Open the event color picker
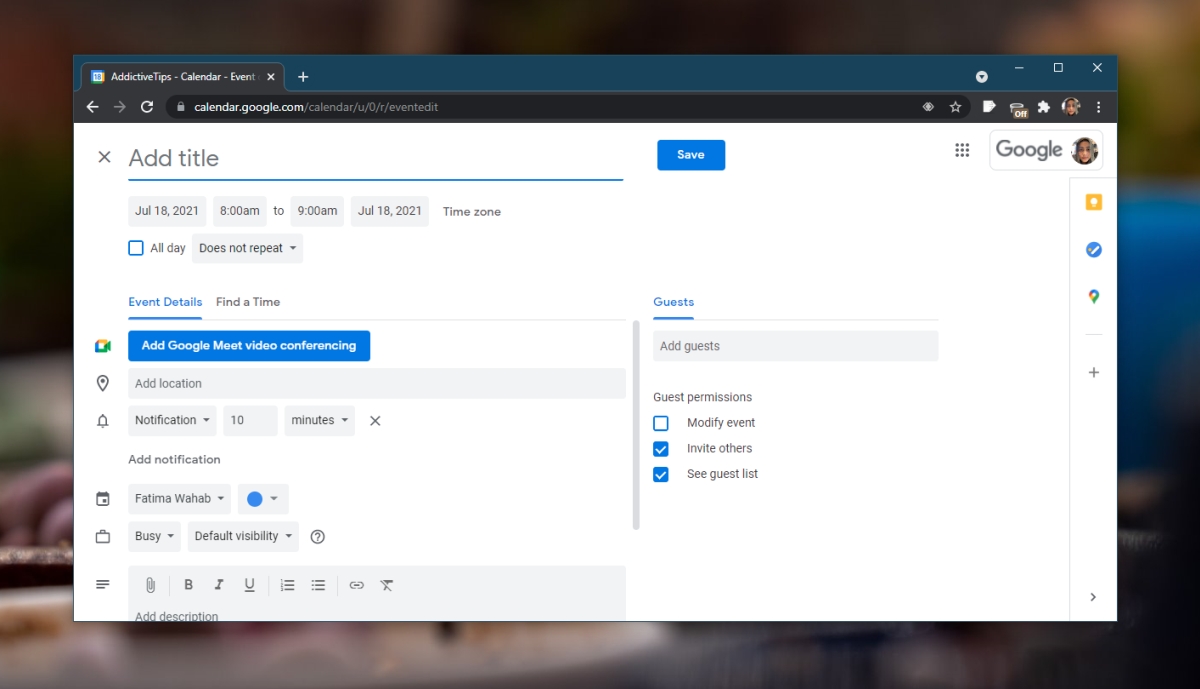 (263, 498)
